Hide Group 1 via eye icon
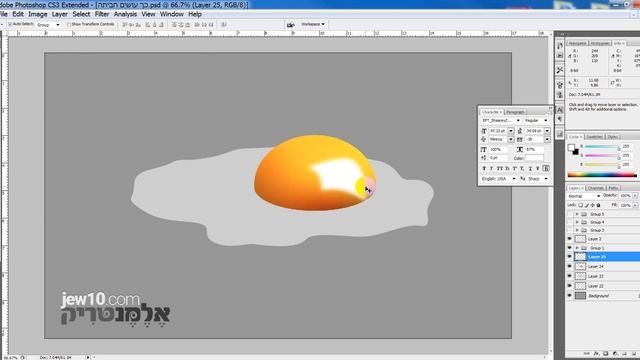 tap(570, 248)
